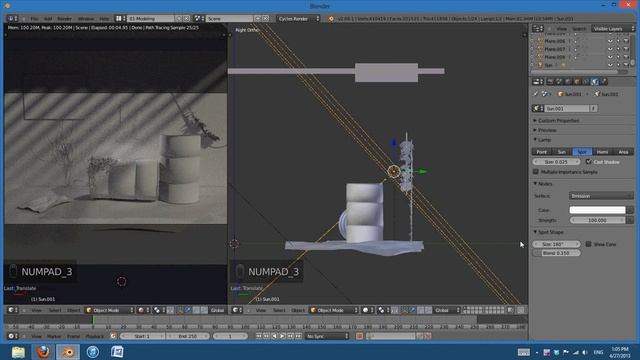Image resolution: width=640 pixels, height=360 pixels.
Task: Open Firefox from the Windows taskbar
Action: [x=43, y=352]
